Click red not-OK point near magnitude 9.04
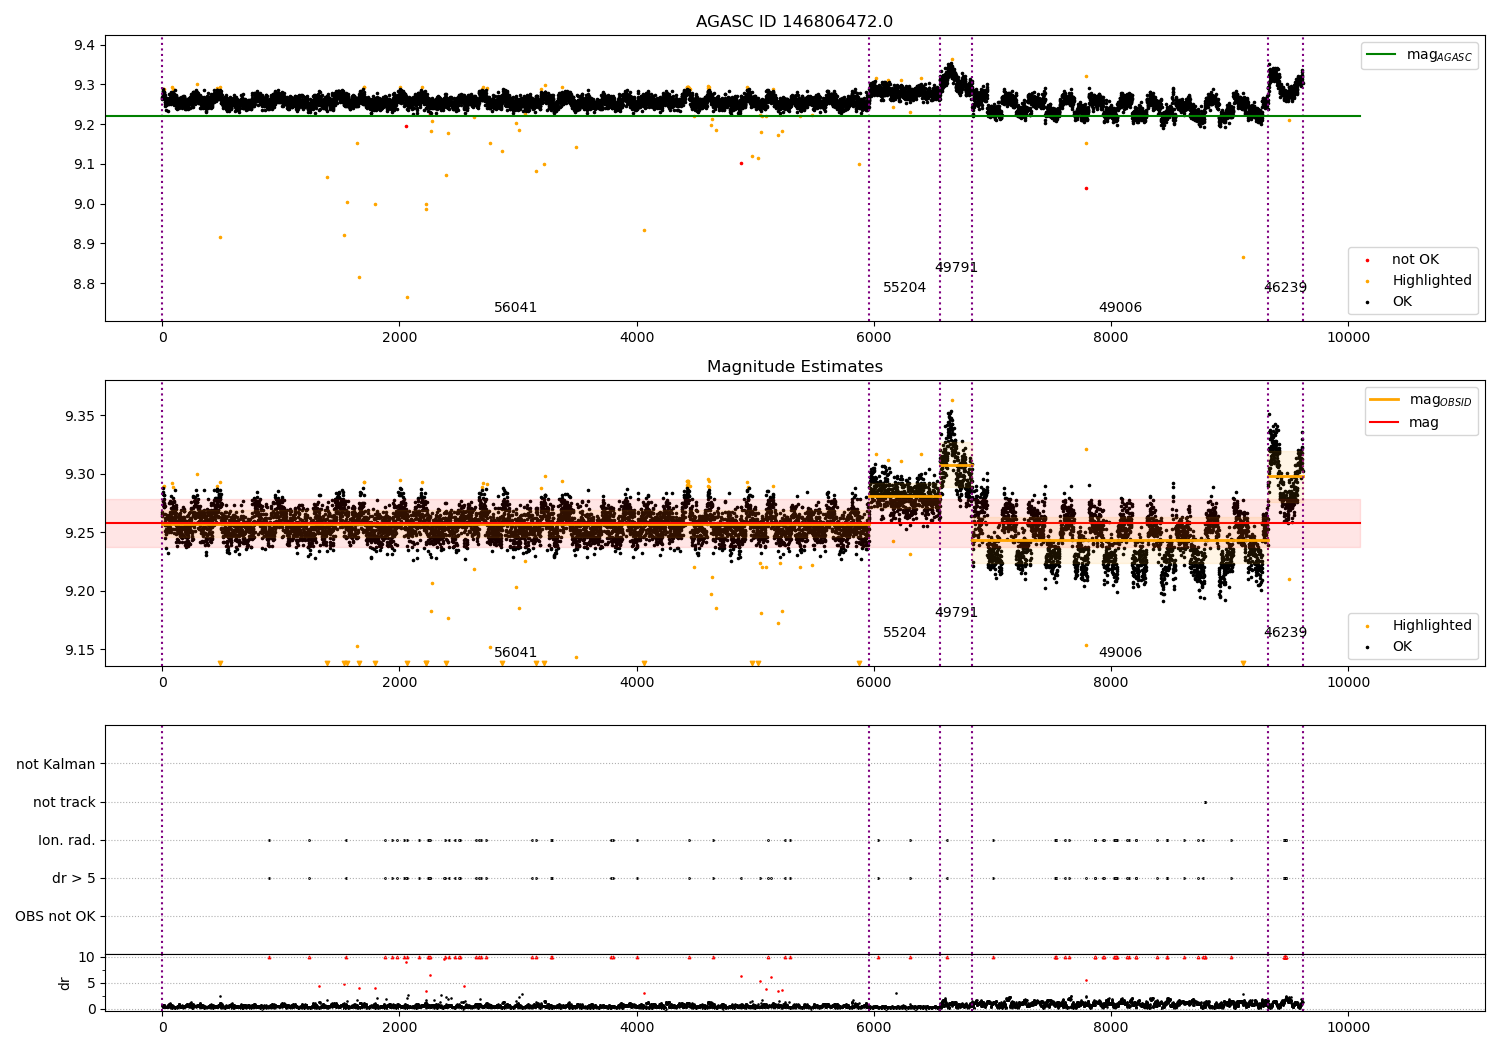This screenshot has height=1050, width=1500. coord(1086,188)
